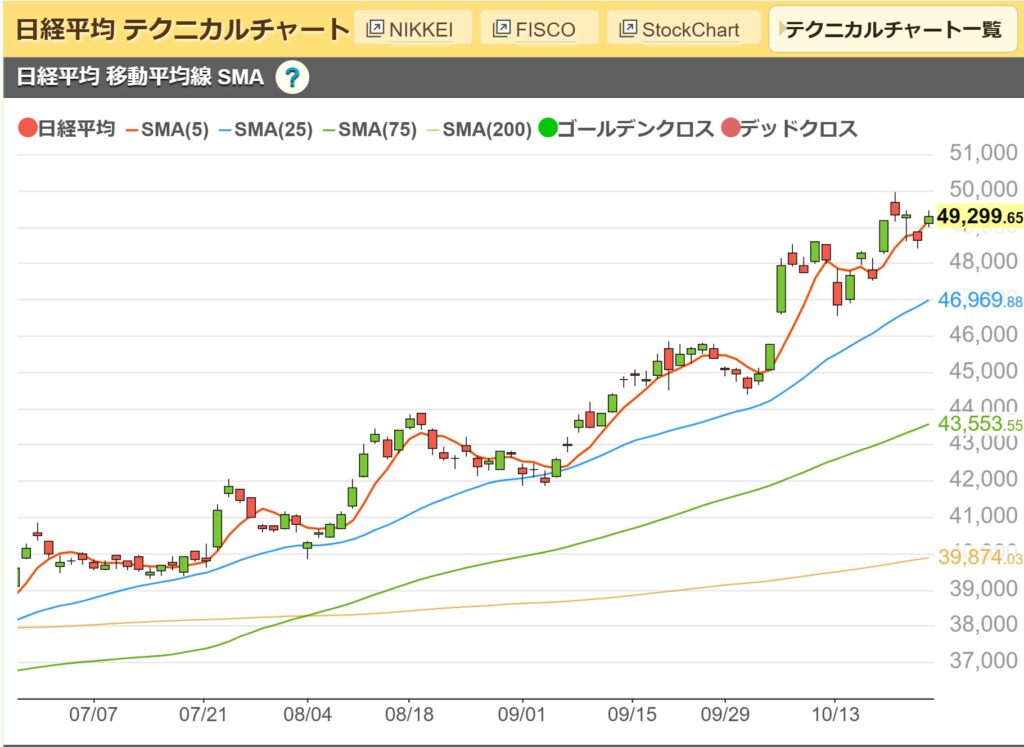Screen dimensions: 1024x747
Task: Open the question mark help icon
Action: click(x=291, y=78)
